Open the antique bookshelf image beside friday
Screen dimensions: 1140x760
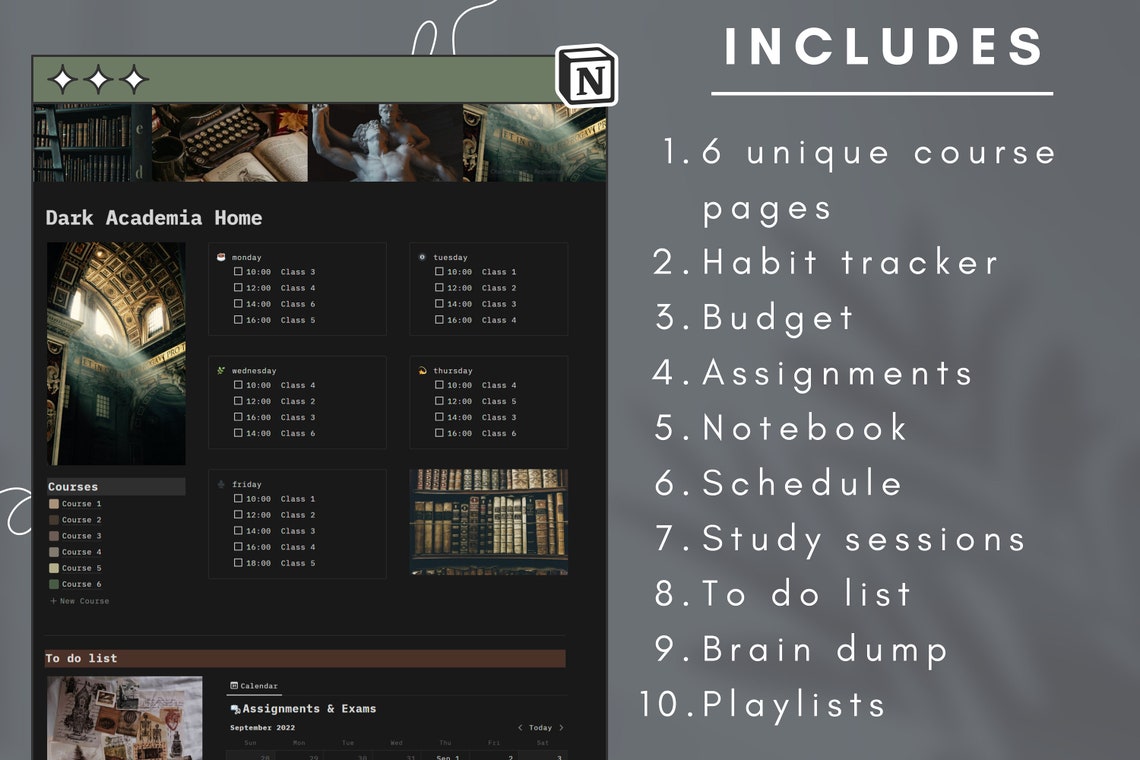(x=489, y=521)
